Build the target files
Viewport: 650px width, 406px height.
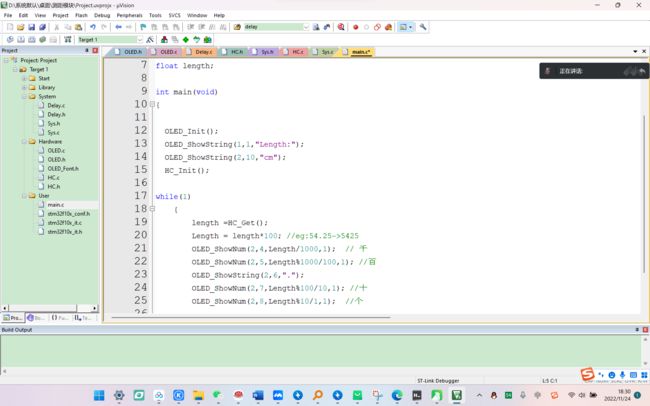pos(21,39)
